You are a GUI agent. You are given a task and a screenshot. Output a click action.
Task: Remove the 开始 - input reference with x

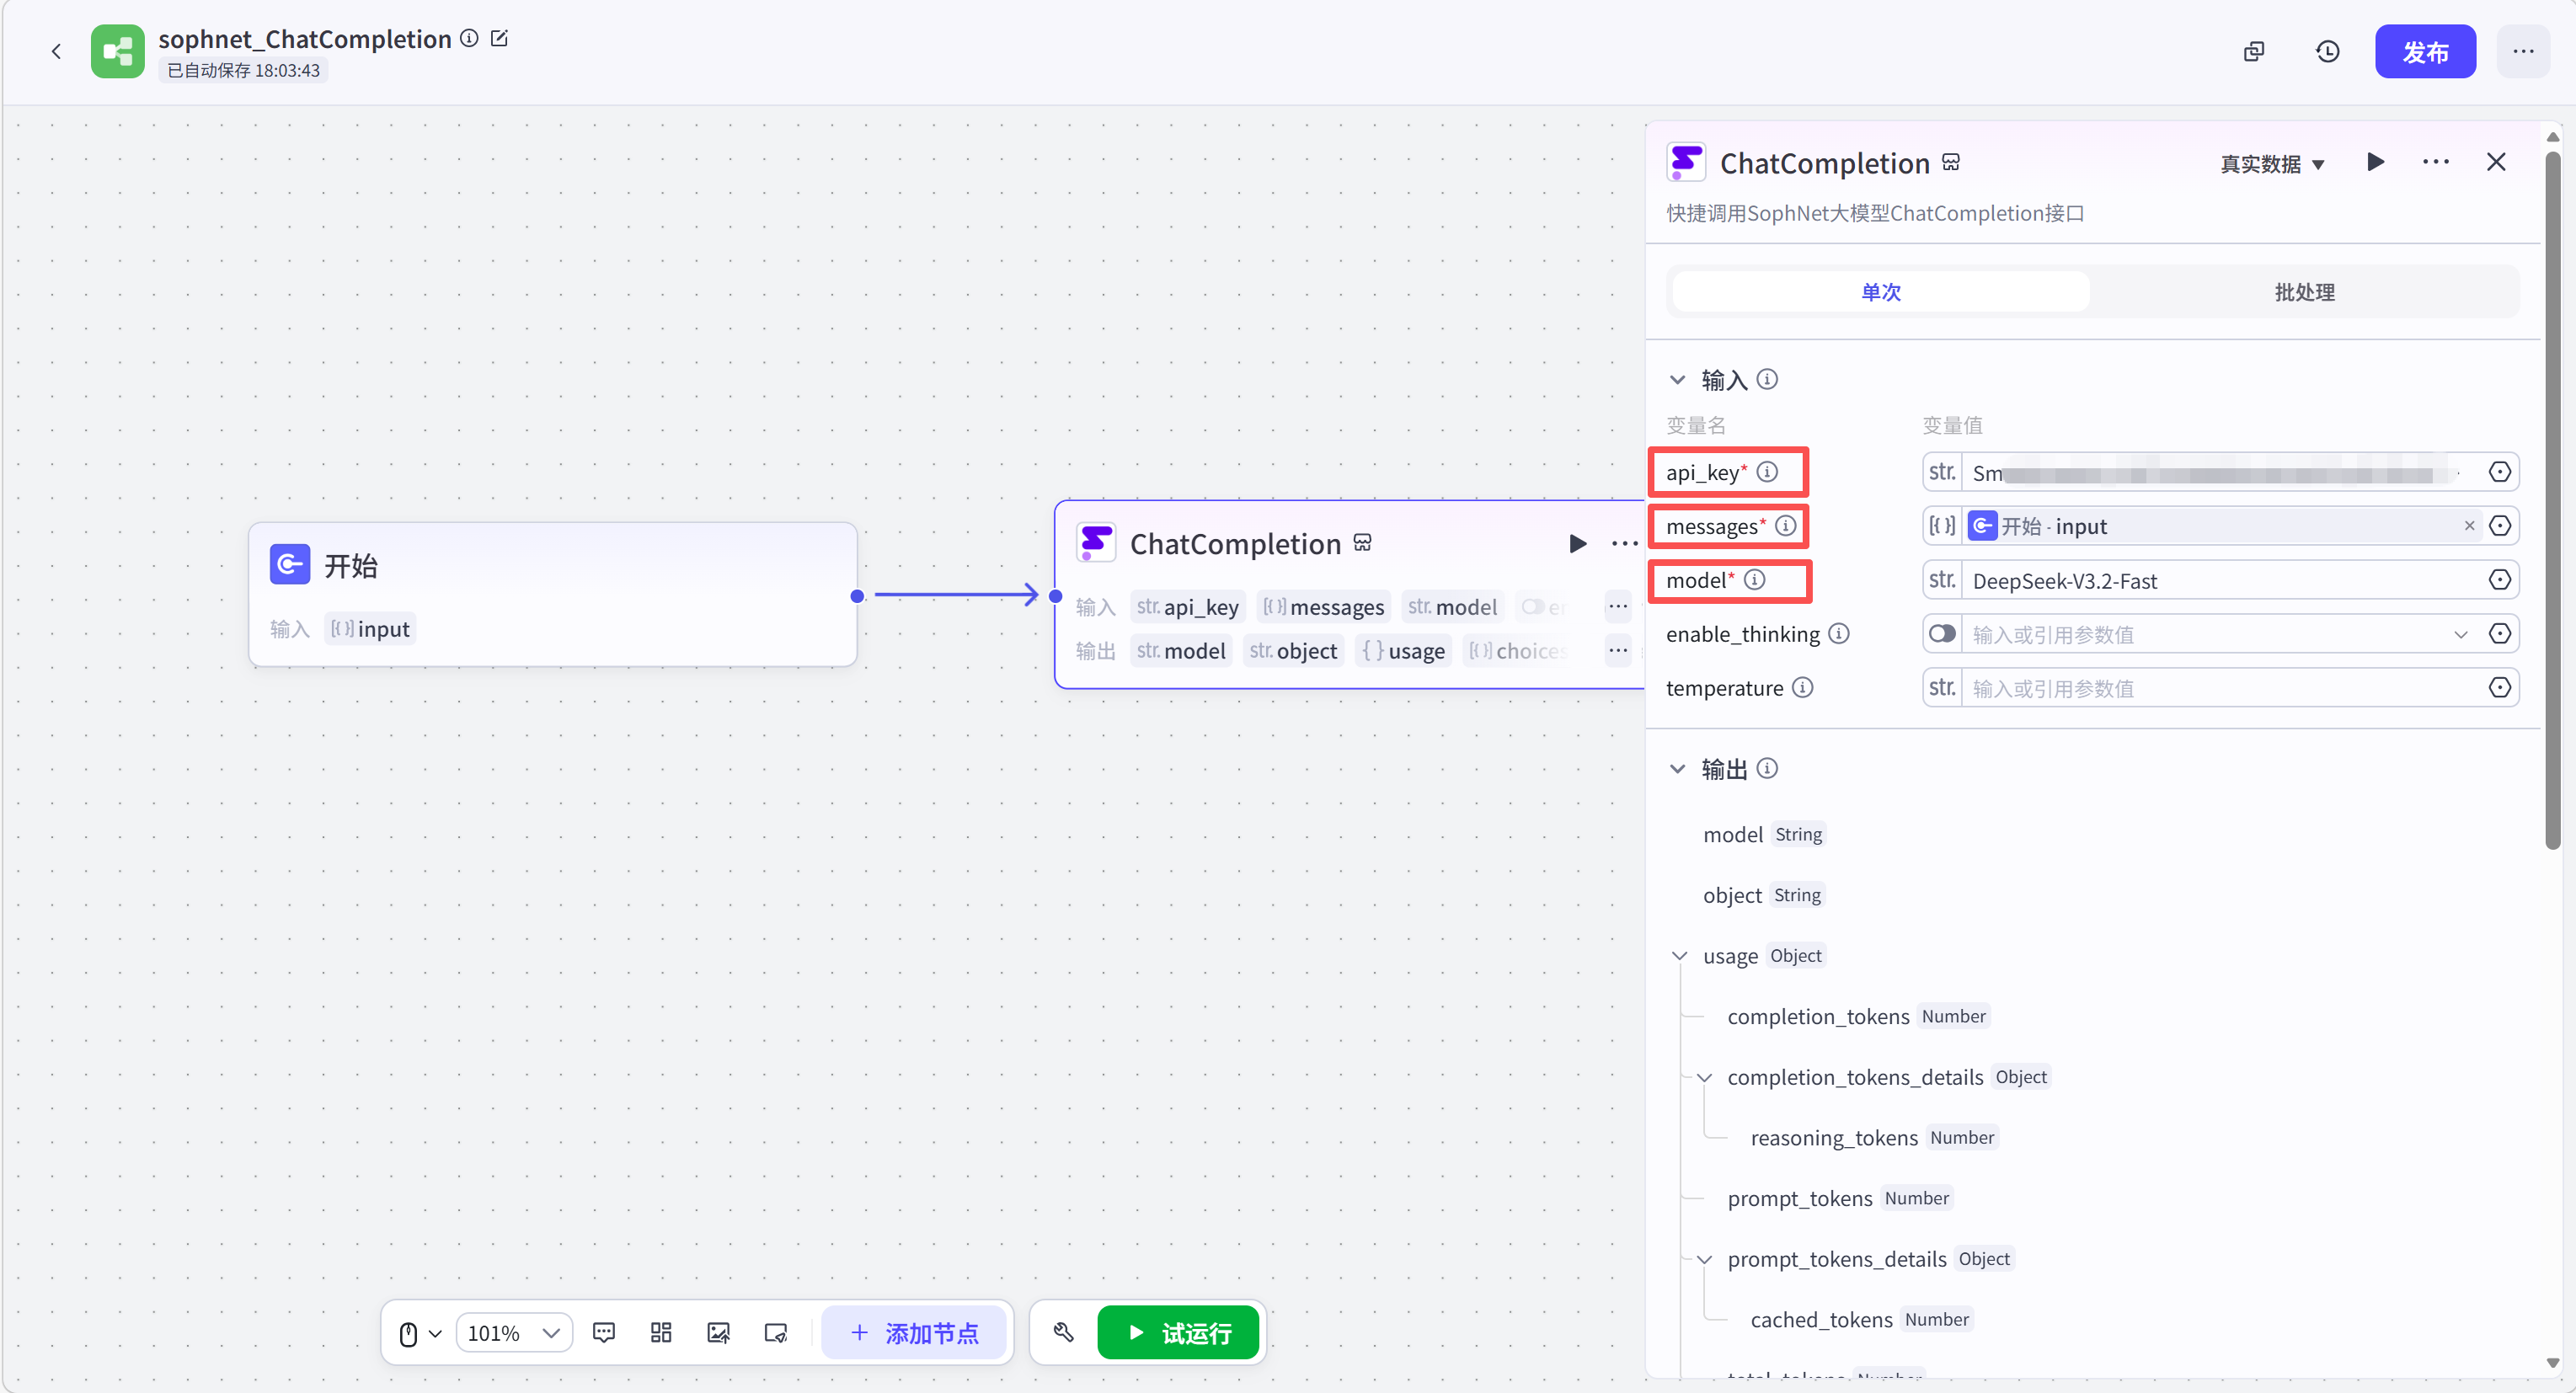click(2469, 526)
